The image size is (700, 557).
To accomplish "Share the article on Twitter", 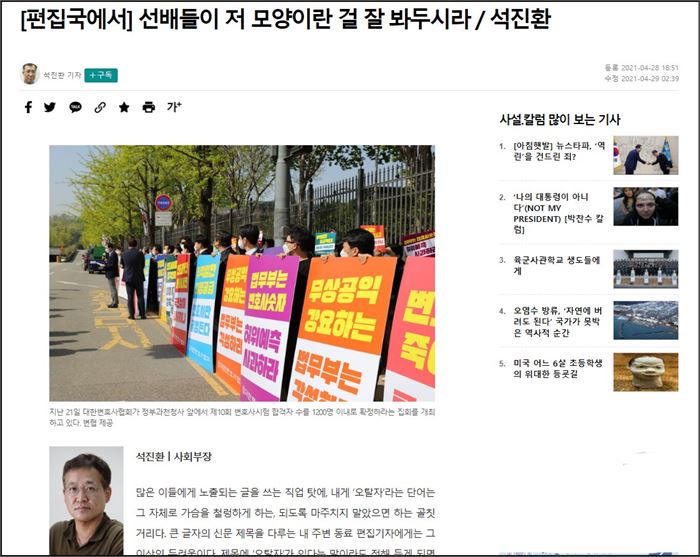I will click(50, 107).
